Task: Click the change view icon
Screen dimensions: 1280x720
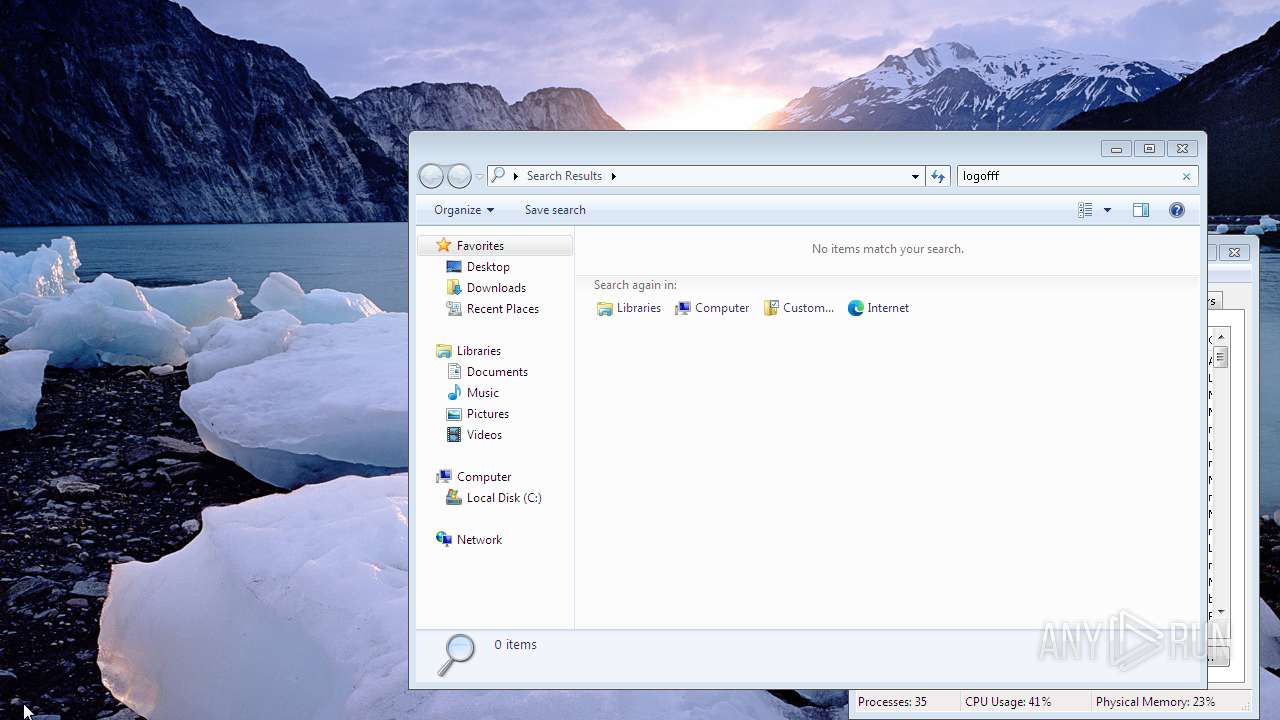Action: (1085, 210)
